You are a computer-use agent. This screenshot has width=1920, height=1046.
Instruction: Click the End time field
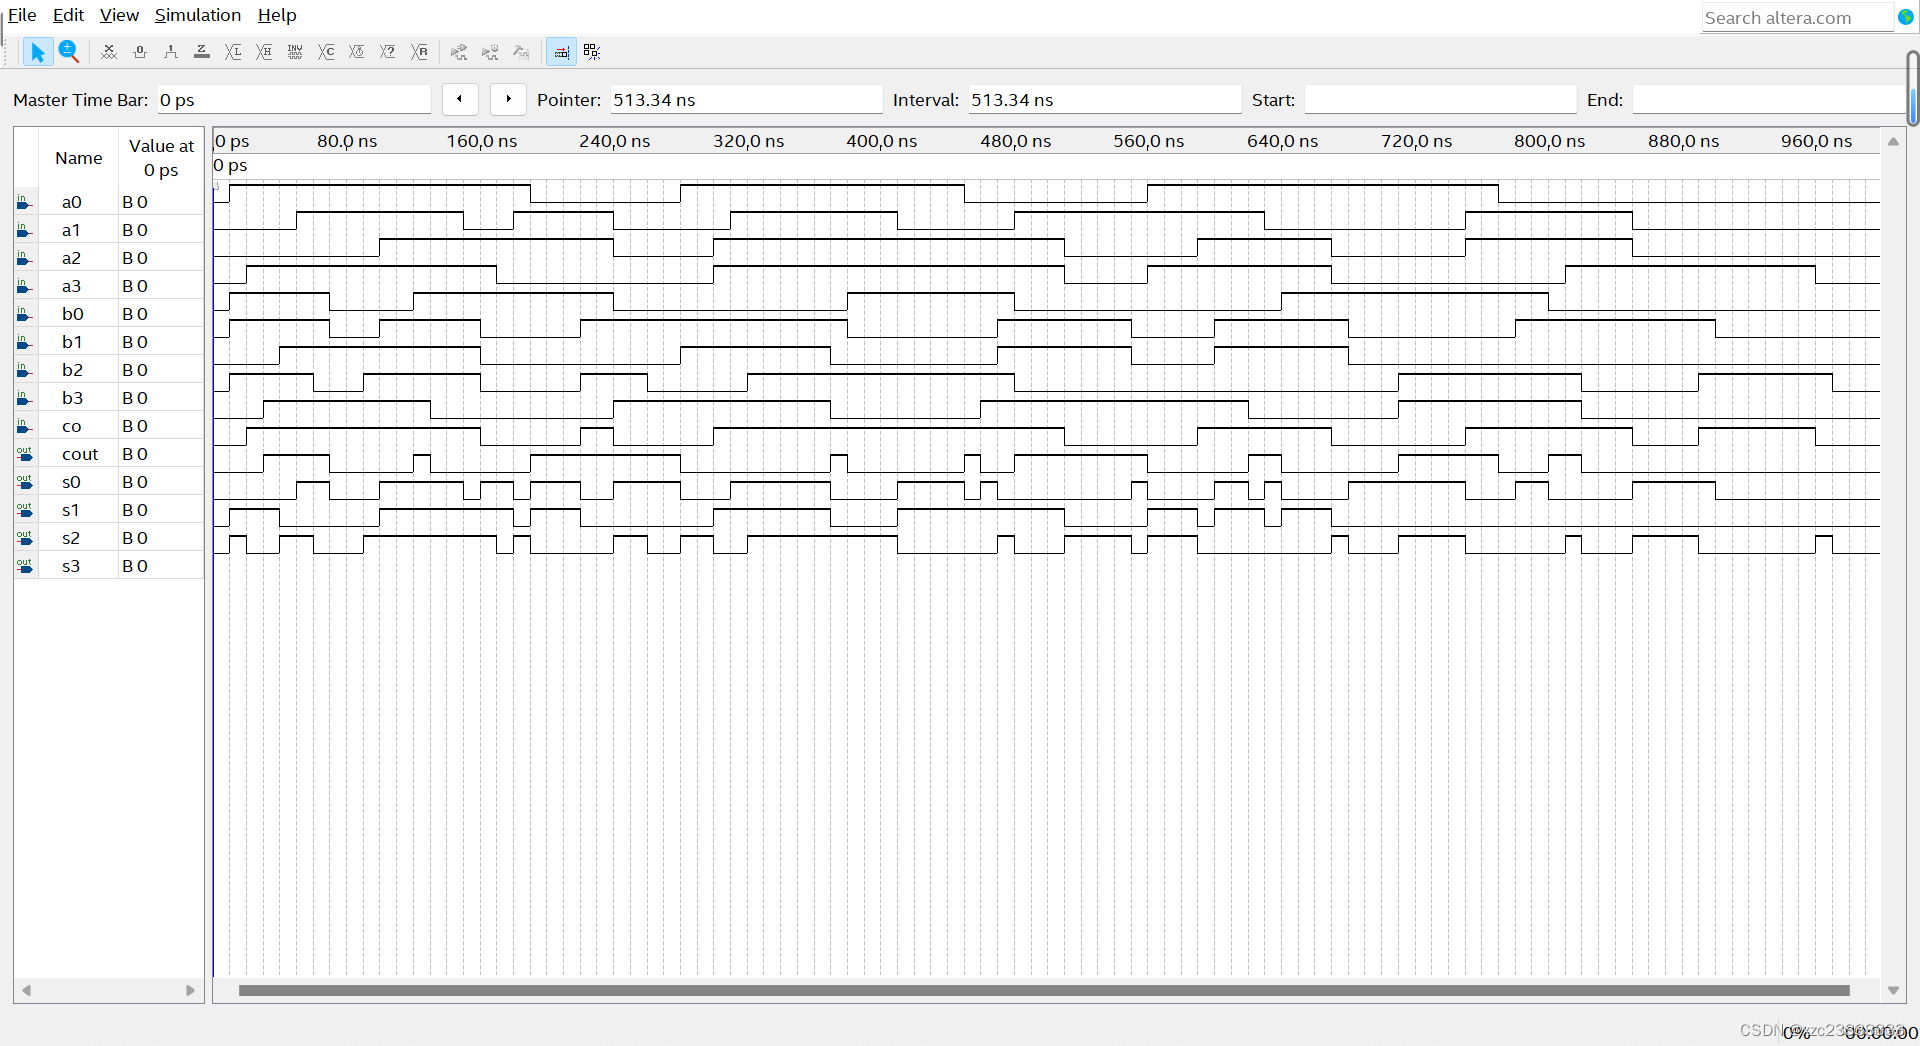click(x=1768, y=100)
